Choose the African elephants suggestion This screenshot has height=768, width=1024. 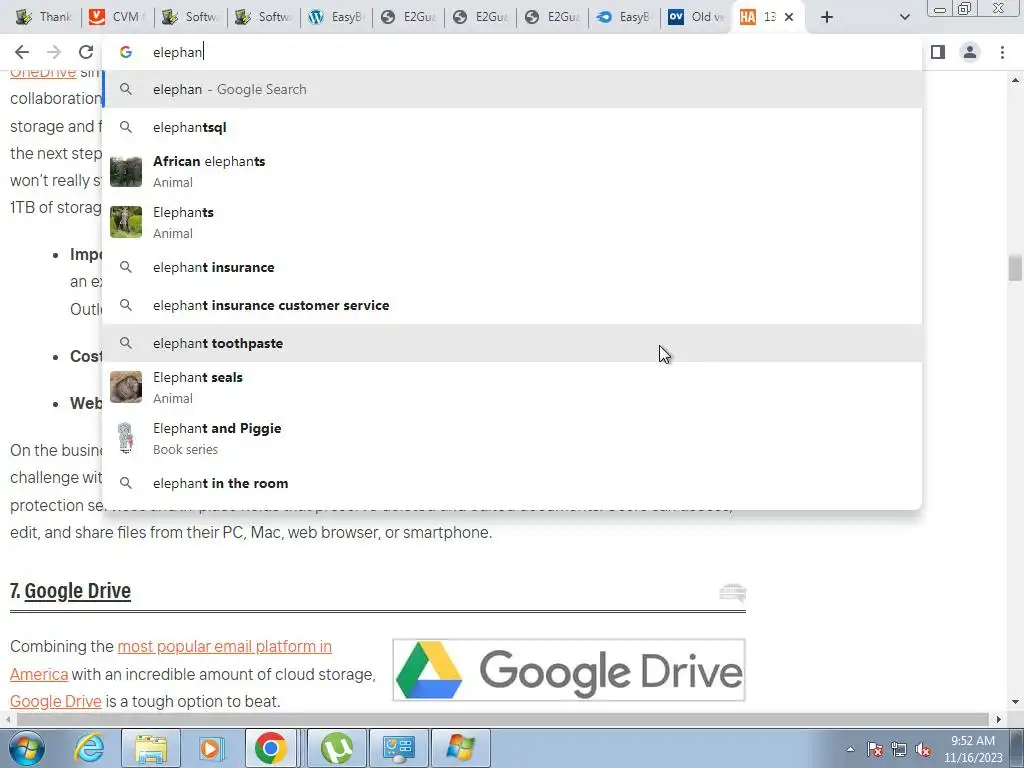512,172
